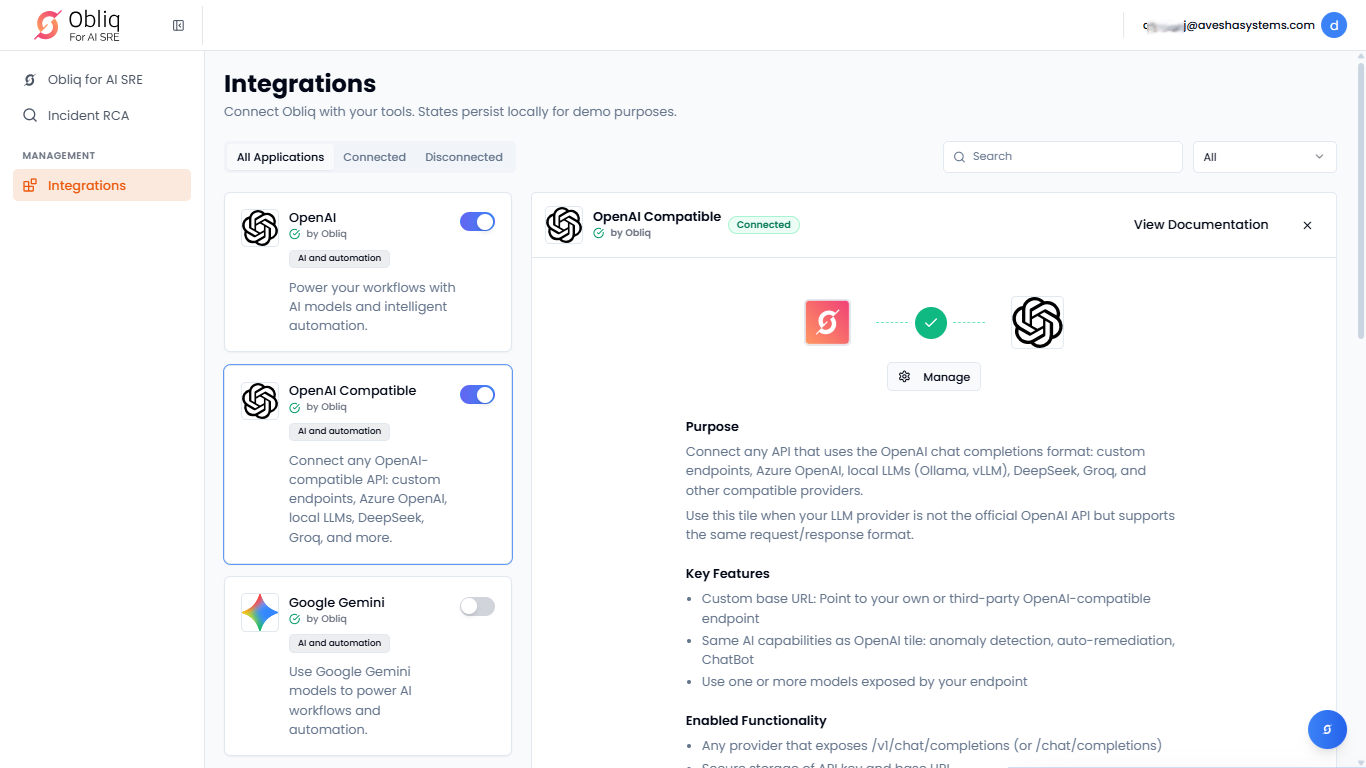Click the OpenAI logo in first card
1366x768 pixels.
click(260, 228)
